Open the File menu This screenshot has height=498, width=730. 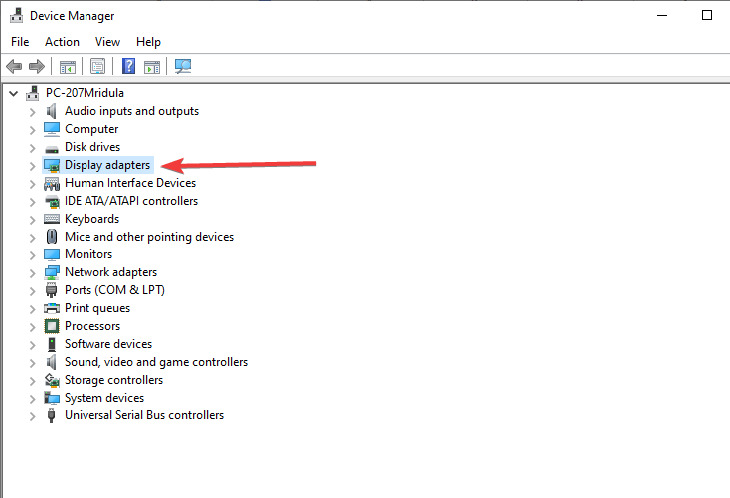coord(20,42)
